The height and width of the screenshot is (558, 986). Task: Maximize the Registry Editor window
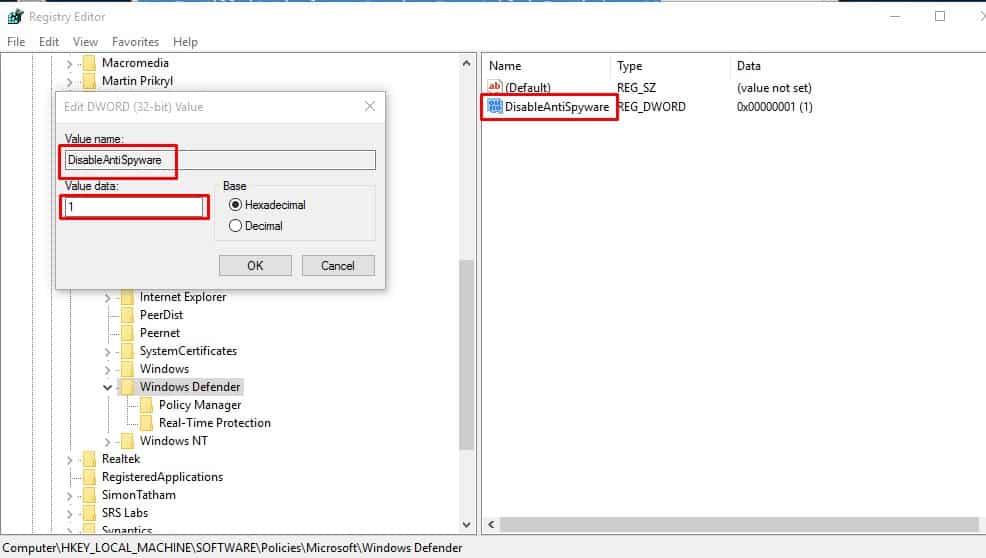tap(939, 16)
